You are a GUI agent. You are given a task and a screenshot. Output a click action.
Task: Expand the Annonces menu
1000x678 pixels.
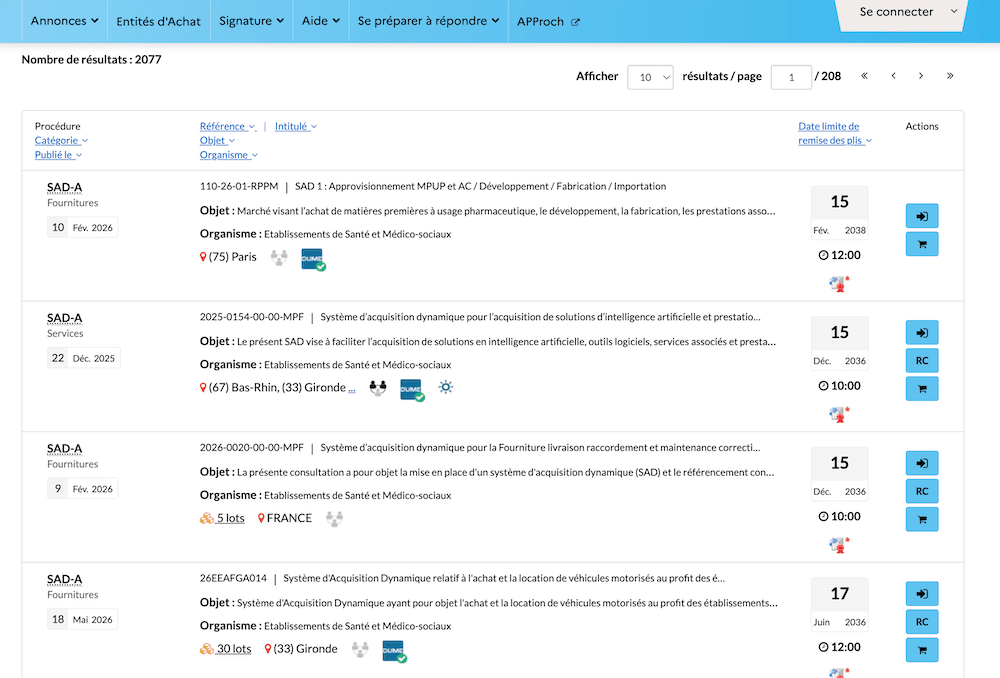[64, 21]
